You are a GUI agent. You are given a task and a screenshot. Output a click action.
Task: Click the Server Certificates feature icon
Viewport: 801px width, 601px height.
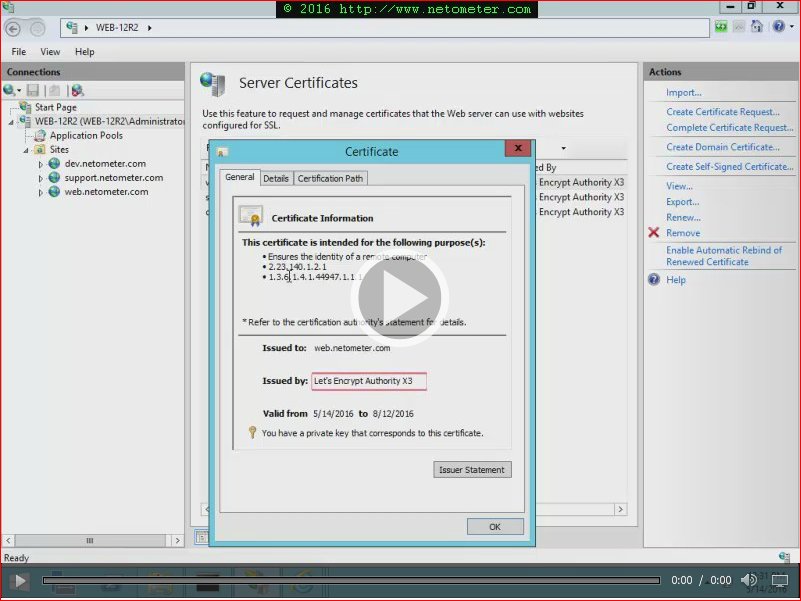[x=214, y=83]
